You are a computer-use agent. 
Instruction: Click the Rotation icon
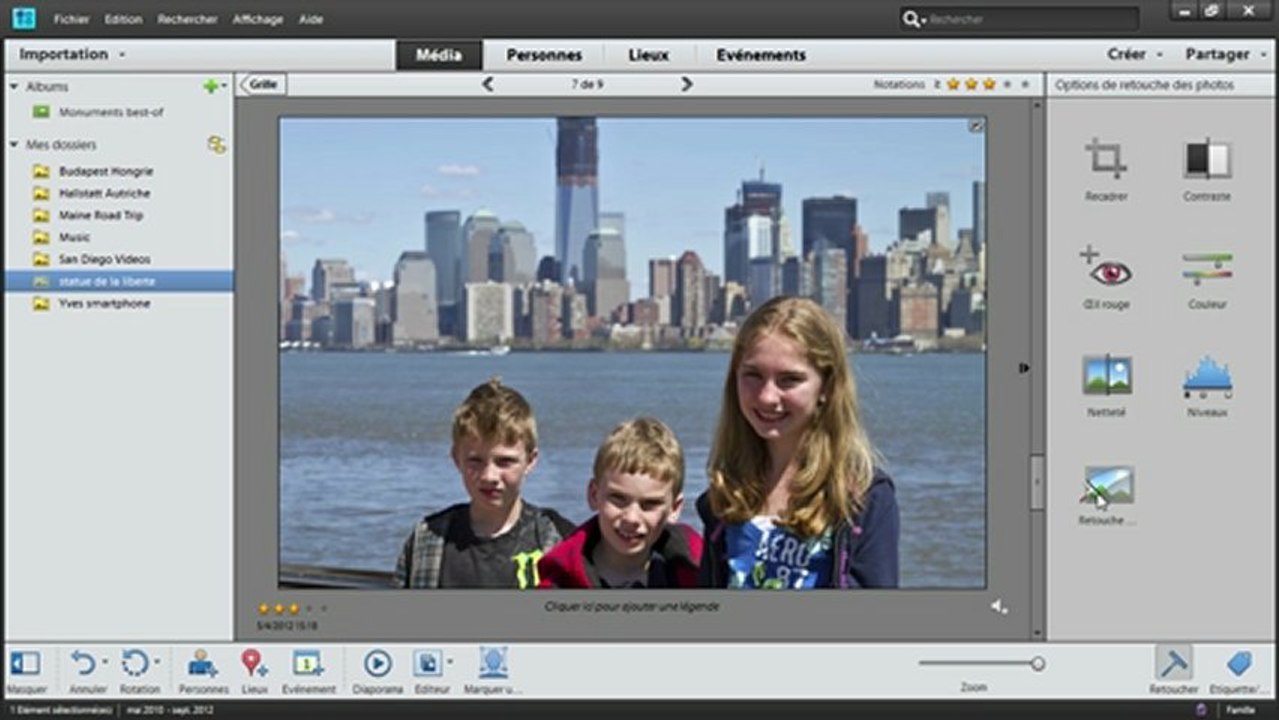(x=134, y=663)
